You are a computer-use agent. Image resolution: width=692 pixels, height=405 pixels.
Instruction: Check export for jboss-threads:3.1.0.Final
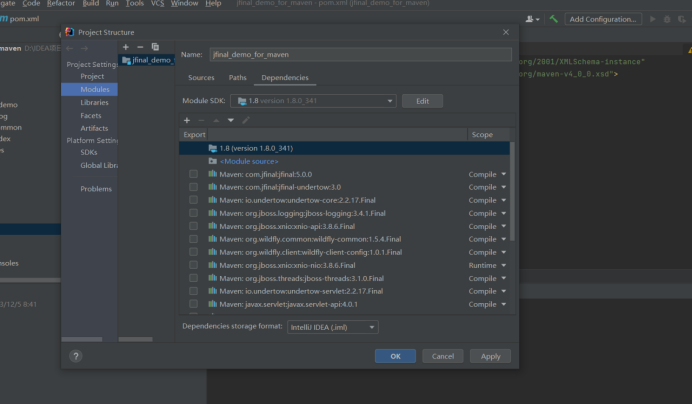point(193,278)
